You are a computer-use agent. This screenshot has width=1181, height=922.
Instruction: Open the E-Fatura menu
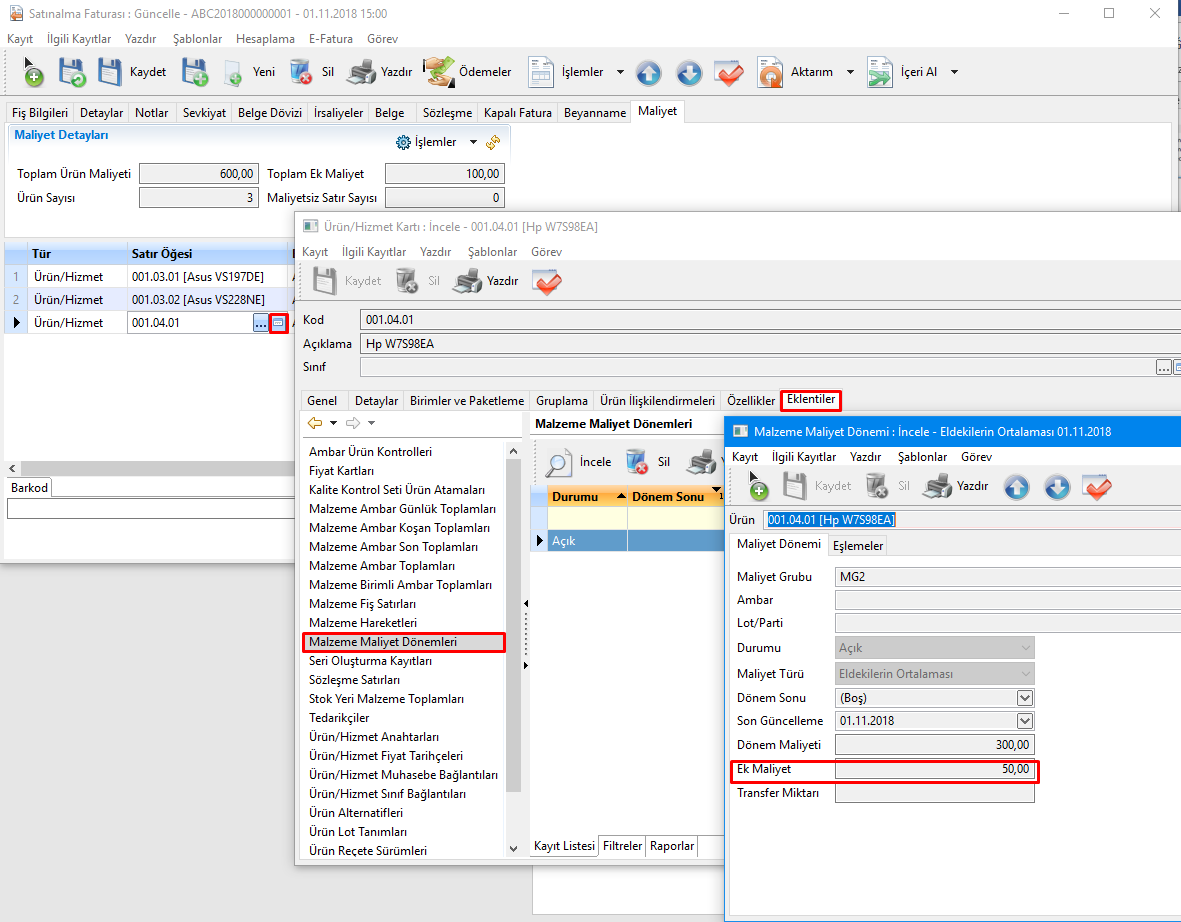330,38
